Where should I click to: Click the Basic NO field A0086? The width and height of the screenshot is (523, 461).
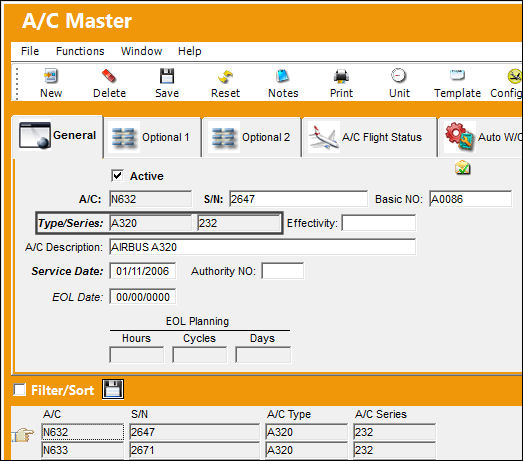point(470,199)
